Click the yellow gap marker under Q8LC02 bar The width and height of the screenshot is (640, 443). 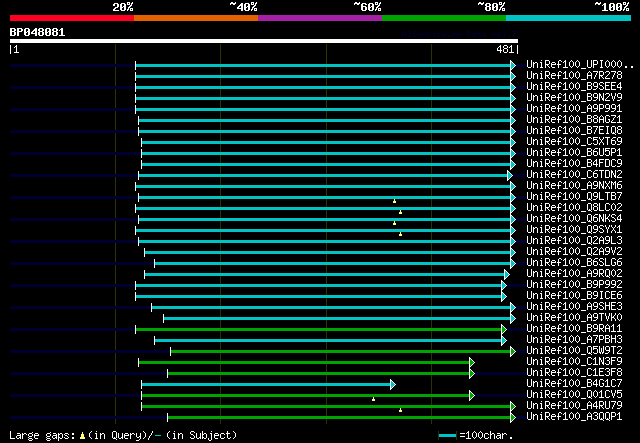coord(400,212)
